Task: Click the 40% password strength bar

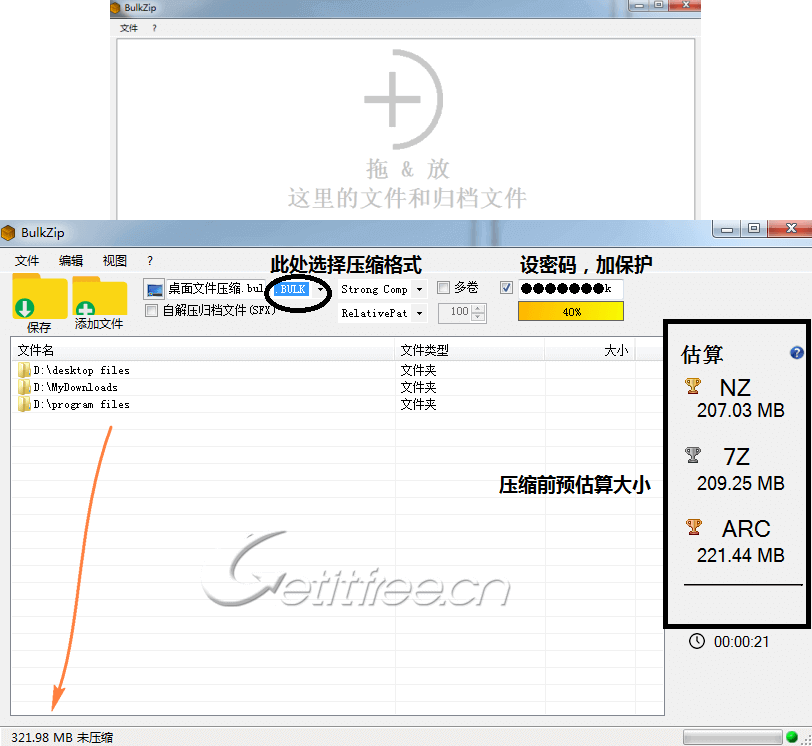Action: click(x=570, y=312)
